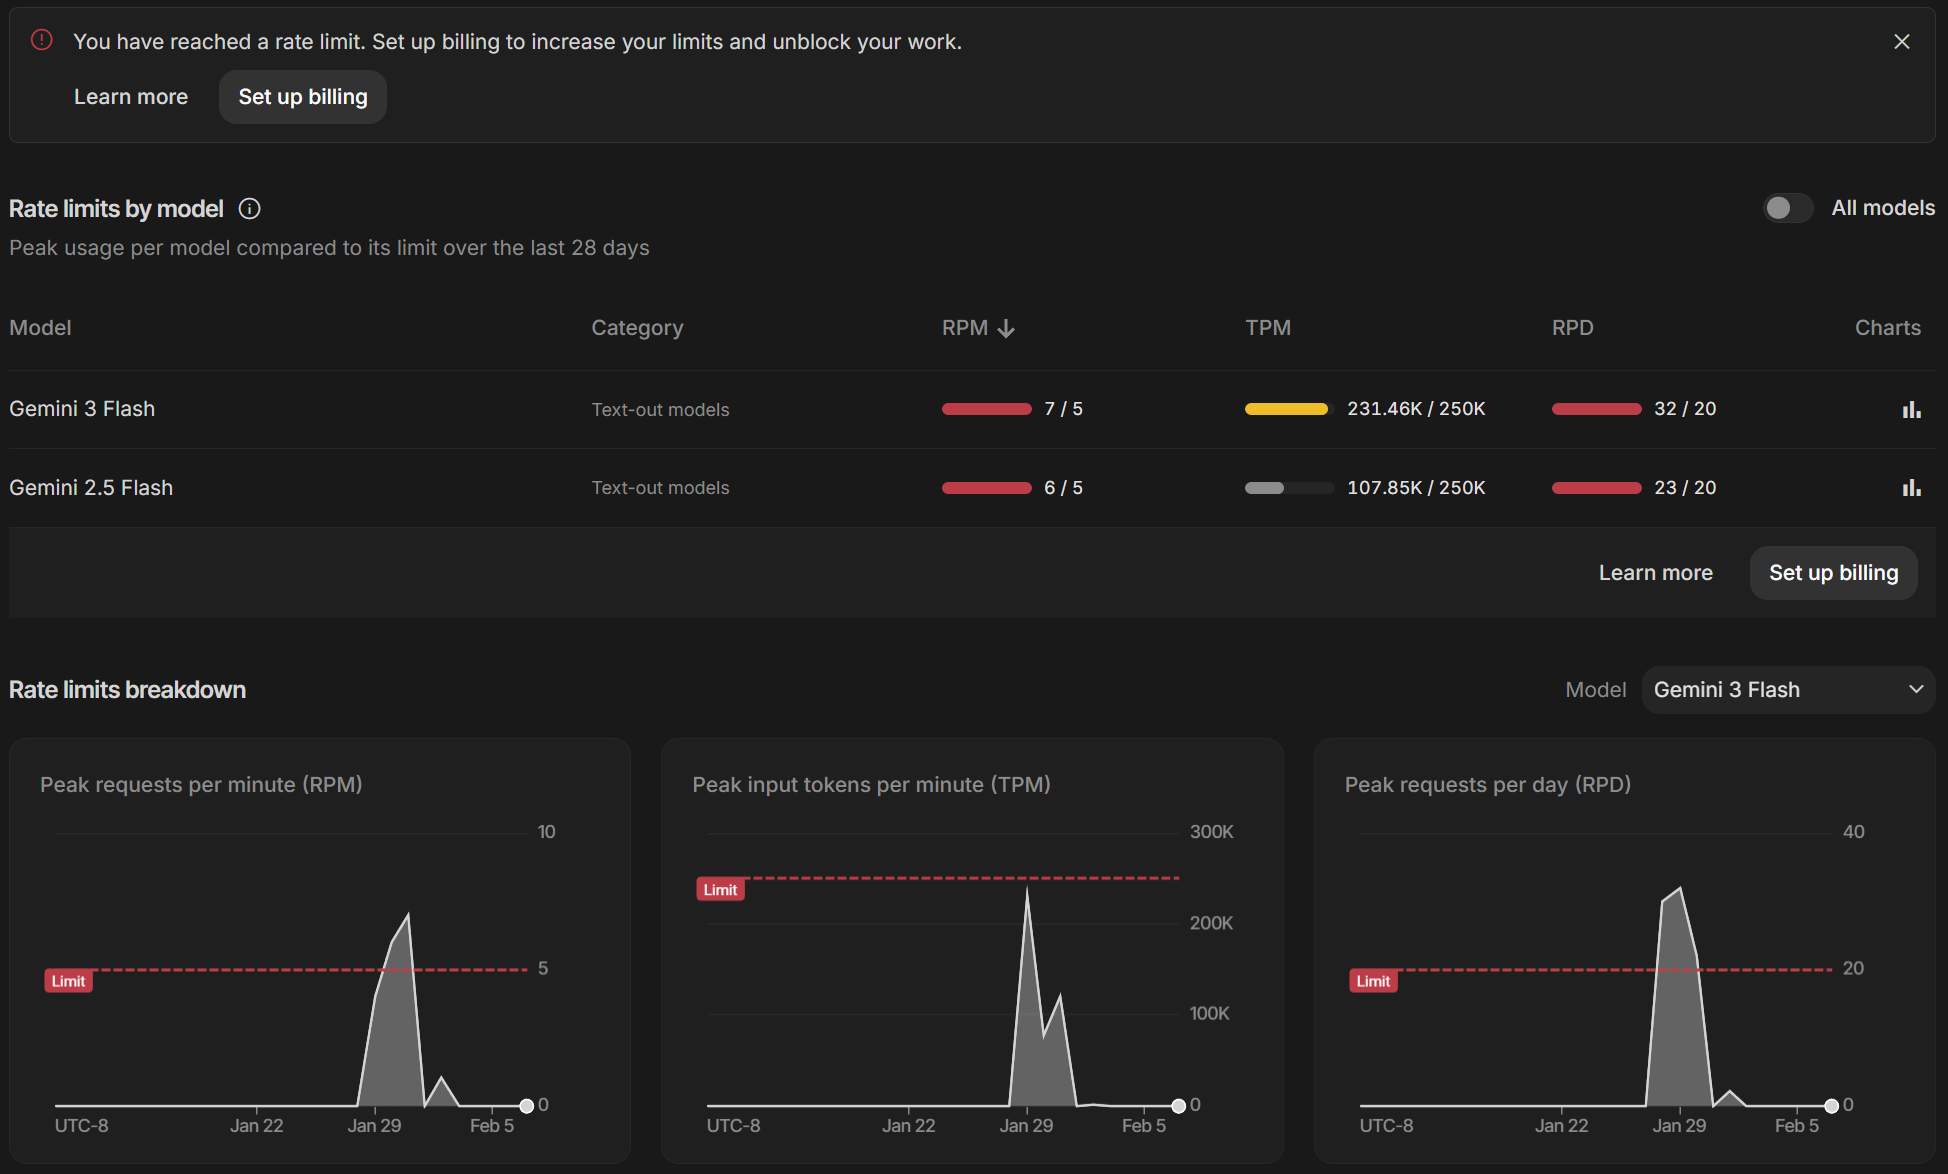Viewport: 1948px width, 1174px height.
Task: Open charts icon for Gemini 2.5 Flash
Action: 1911,488
